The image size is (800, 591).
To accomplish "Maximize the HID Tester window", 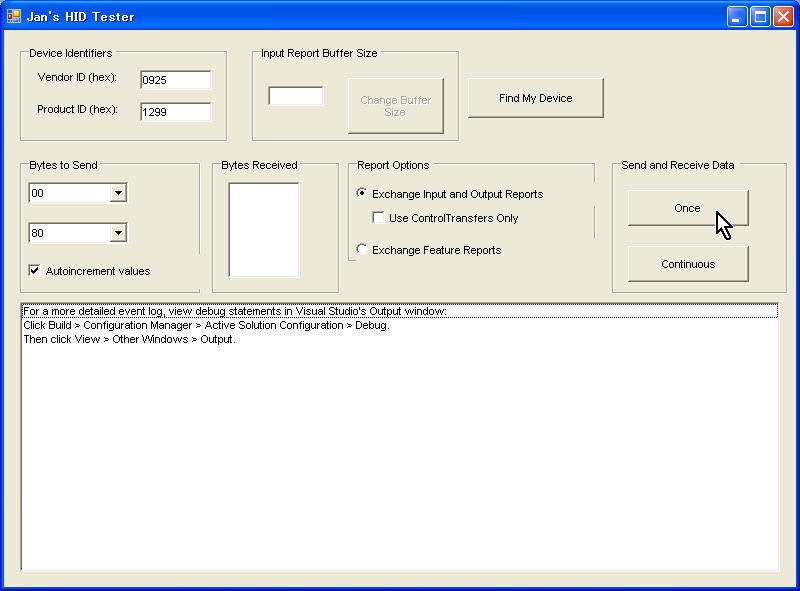I will tap(760, 17).
